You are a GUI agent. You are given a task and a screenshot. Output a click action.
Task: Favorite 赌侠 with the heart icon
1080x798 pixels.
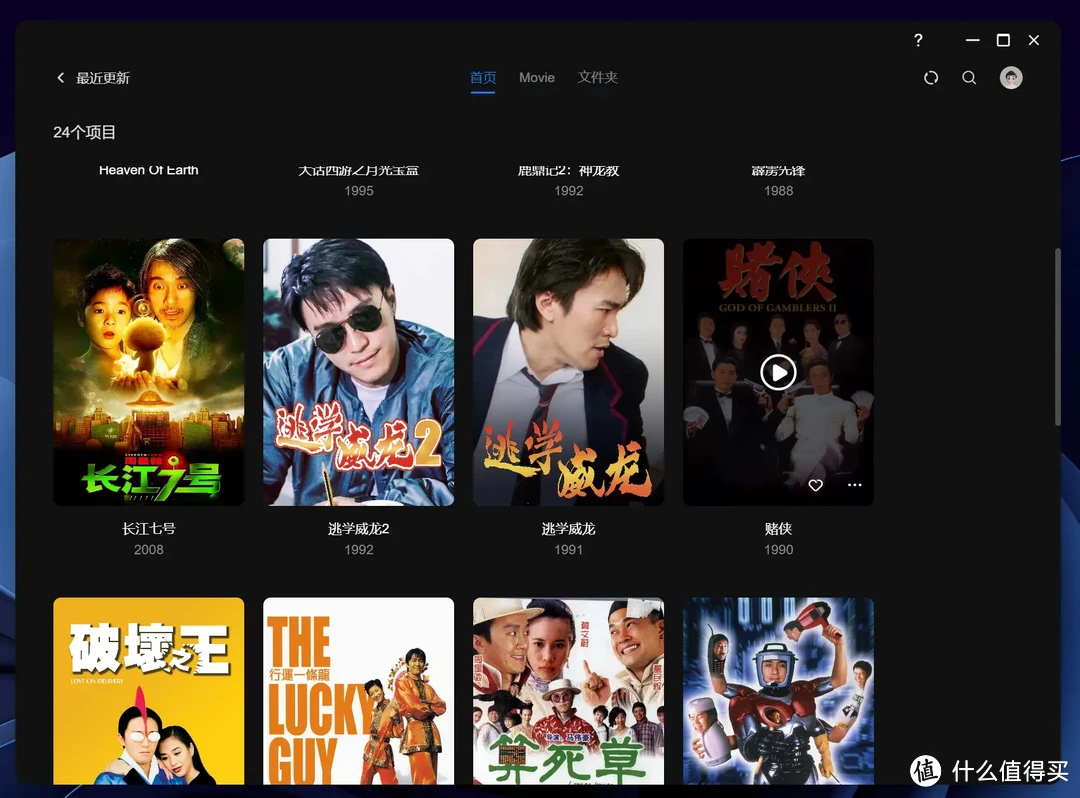click(816, 485)
